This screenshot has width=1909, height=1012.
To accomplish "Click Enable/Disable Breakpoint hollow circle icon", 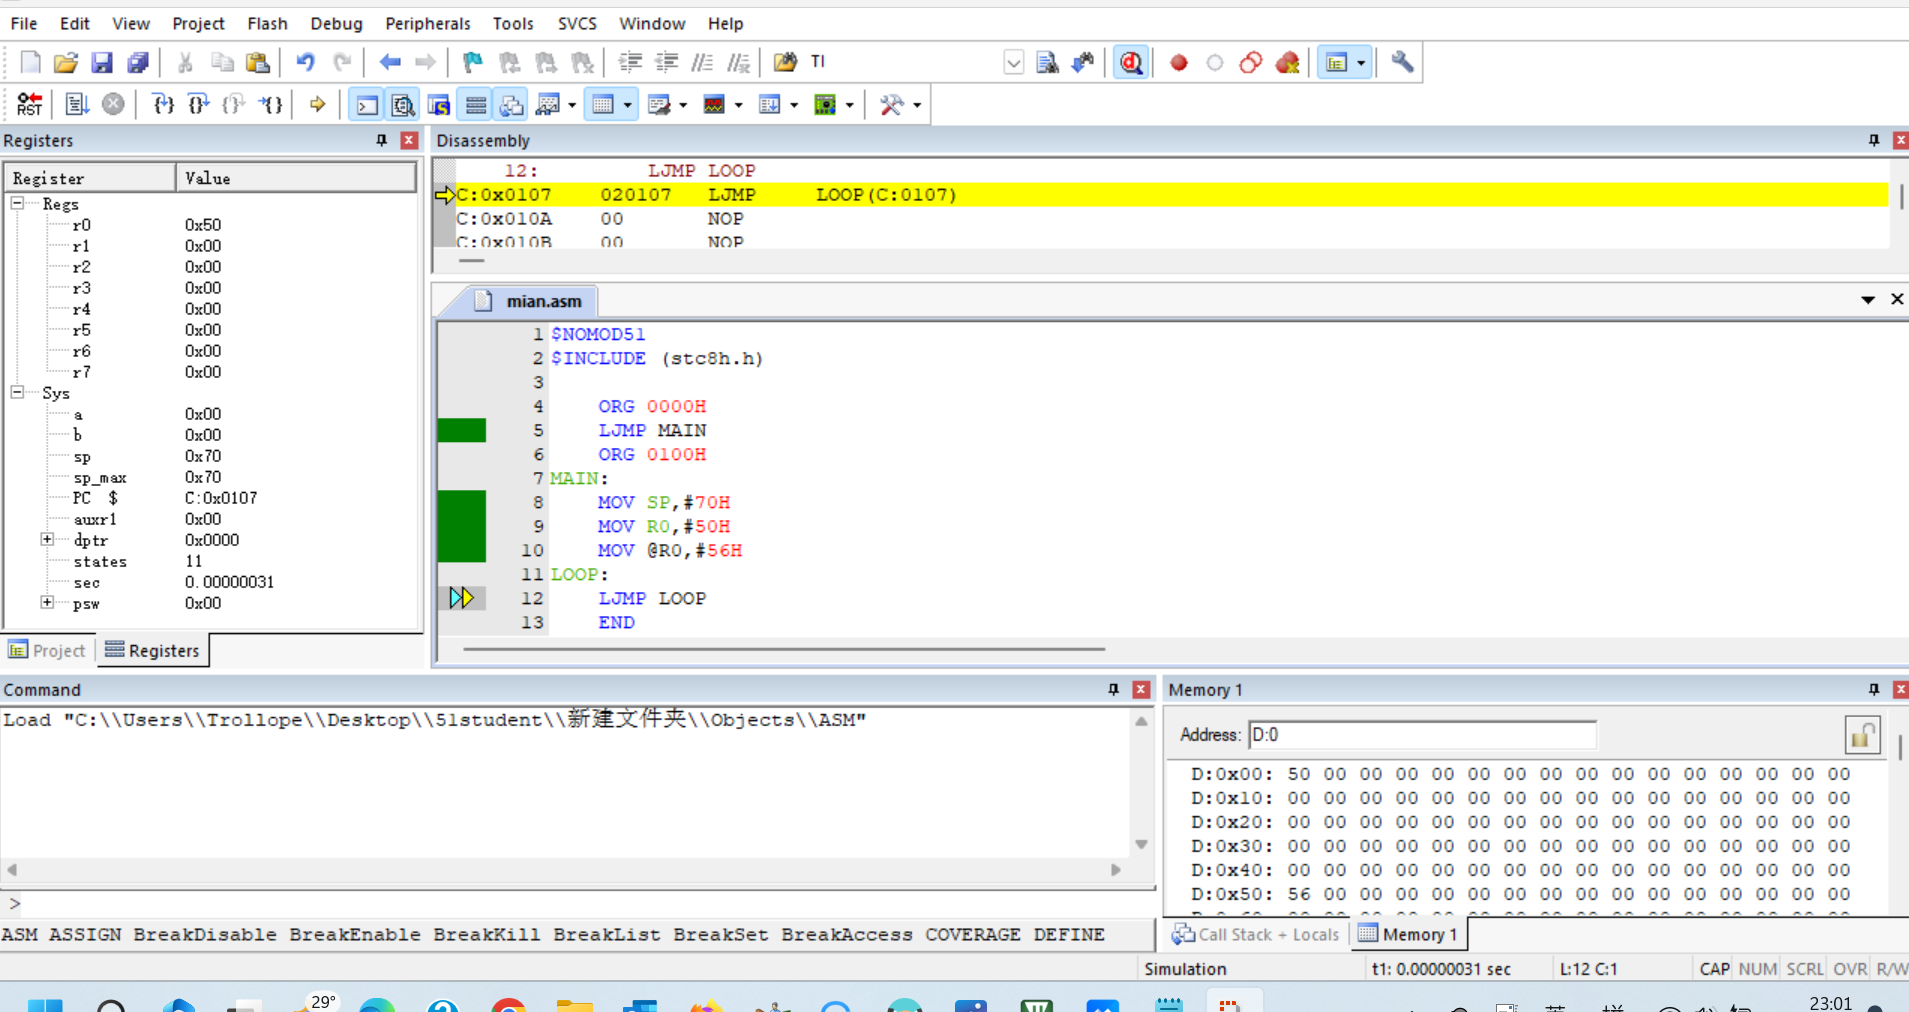I will click(1215, 62).
